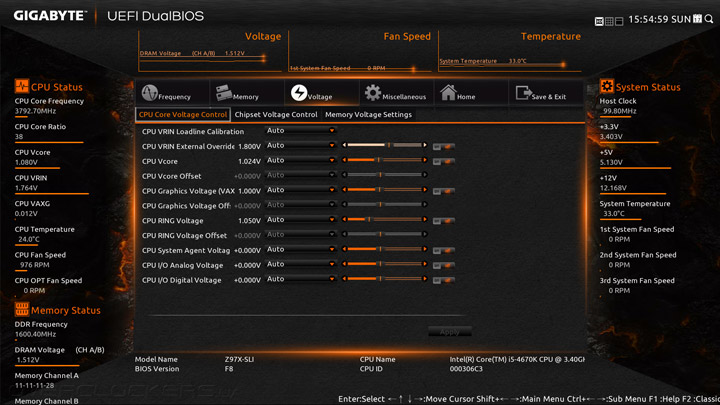Toggle the CPU Vcore on/off switch
Viewport: 720px width, 405px height.
444,161
